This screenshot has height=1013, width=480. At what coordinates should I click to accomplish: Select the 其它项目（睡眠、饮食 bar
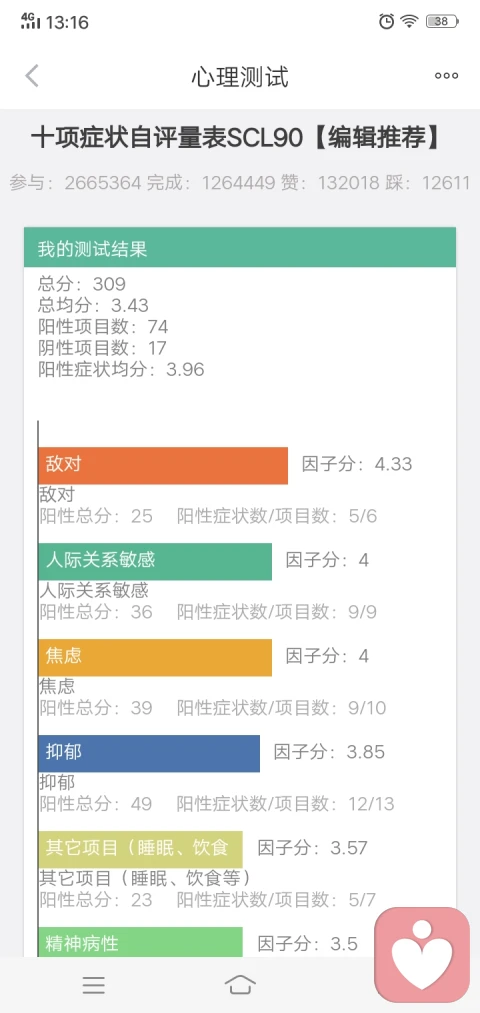tap(140, 850)
